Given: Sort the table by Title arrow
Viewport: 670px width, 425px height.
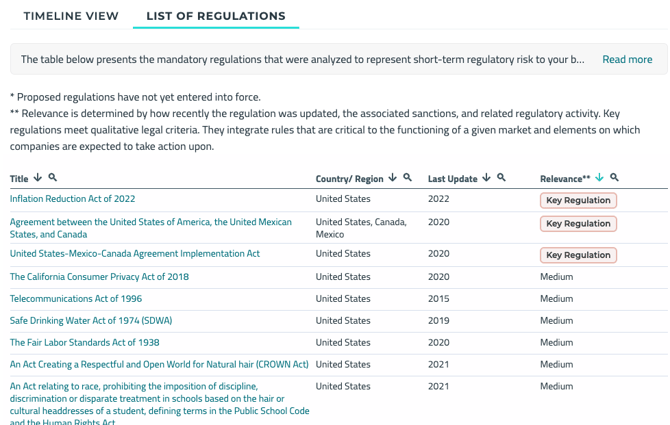Looking at the screenshot, I should (38, 178).
